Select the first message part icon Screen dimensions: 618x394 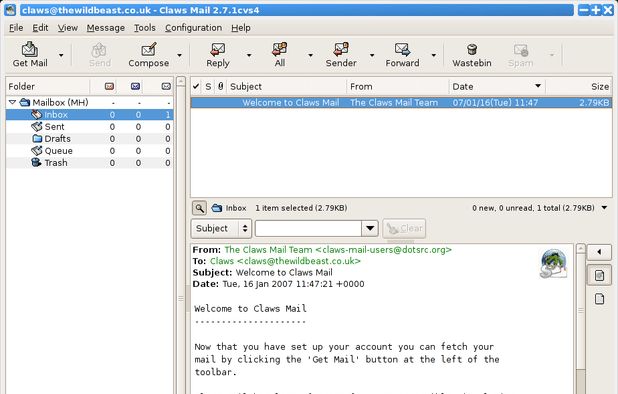599,275
